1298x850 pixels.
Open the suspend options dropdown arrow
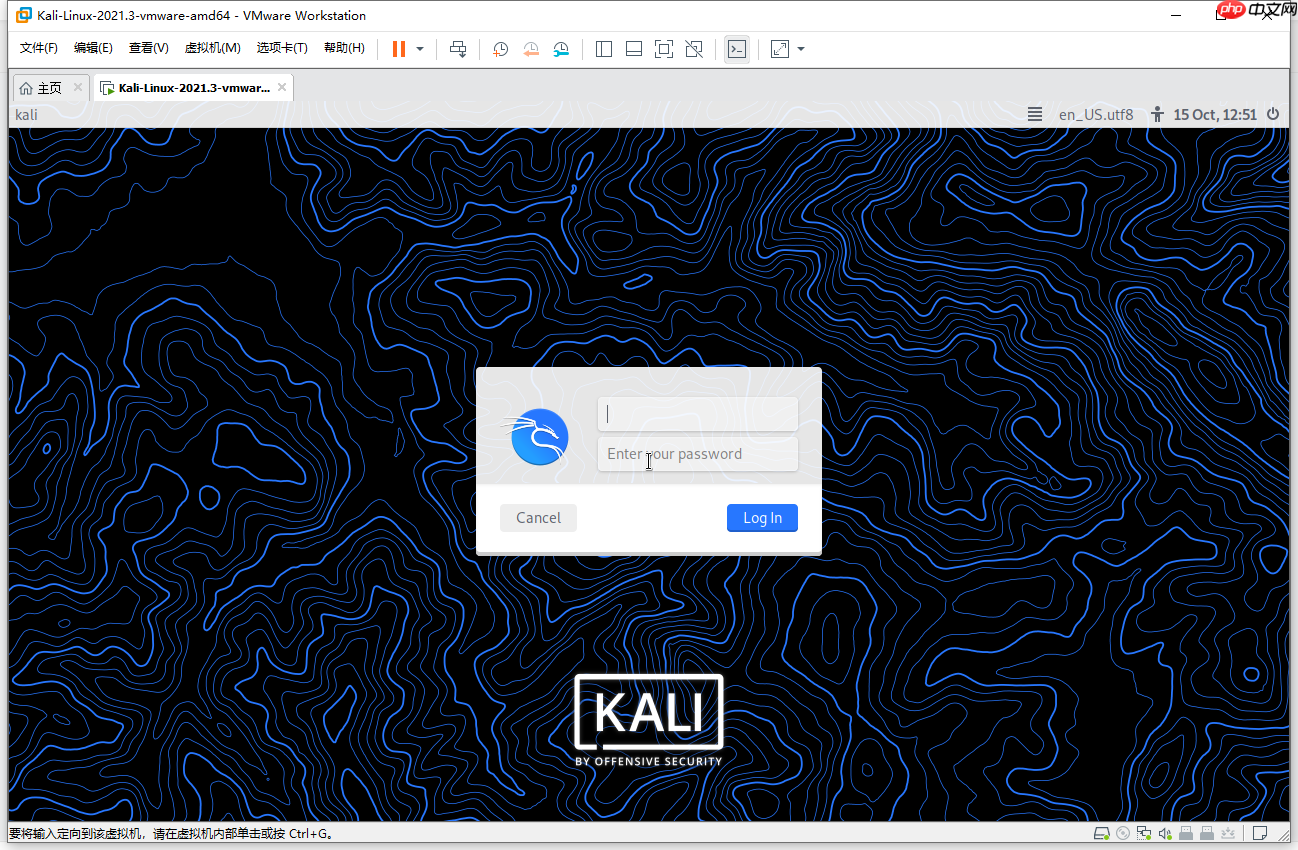(419, 48)
